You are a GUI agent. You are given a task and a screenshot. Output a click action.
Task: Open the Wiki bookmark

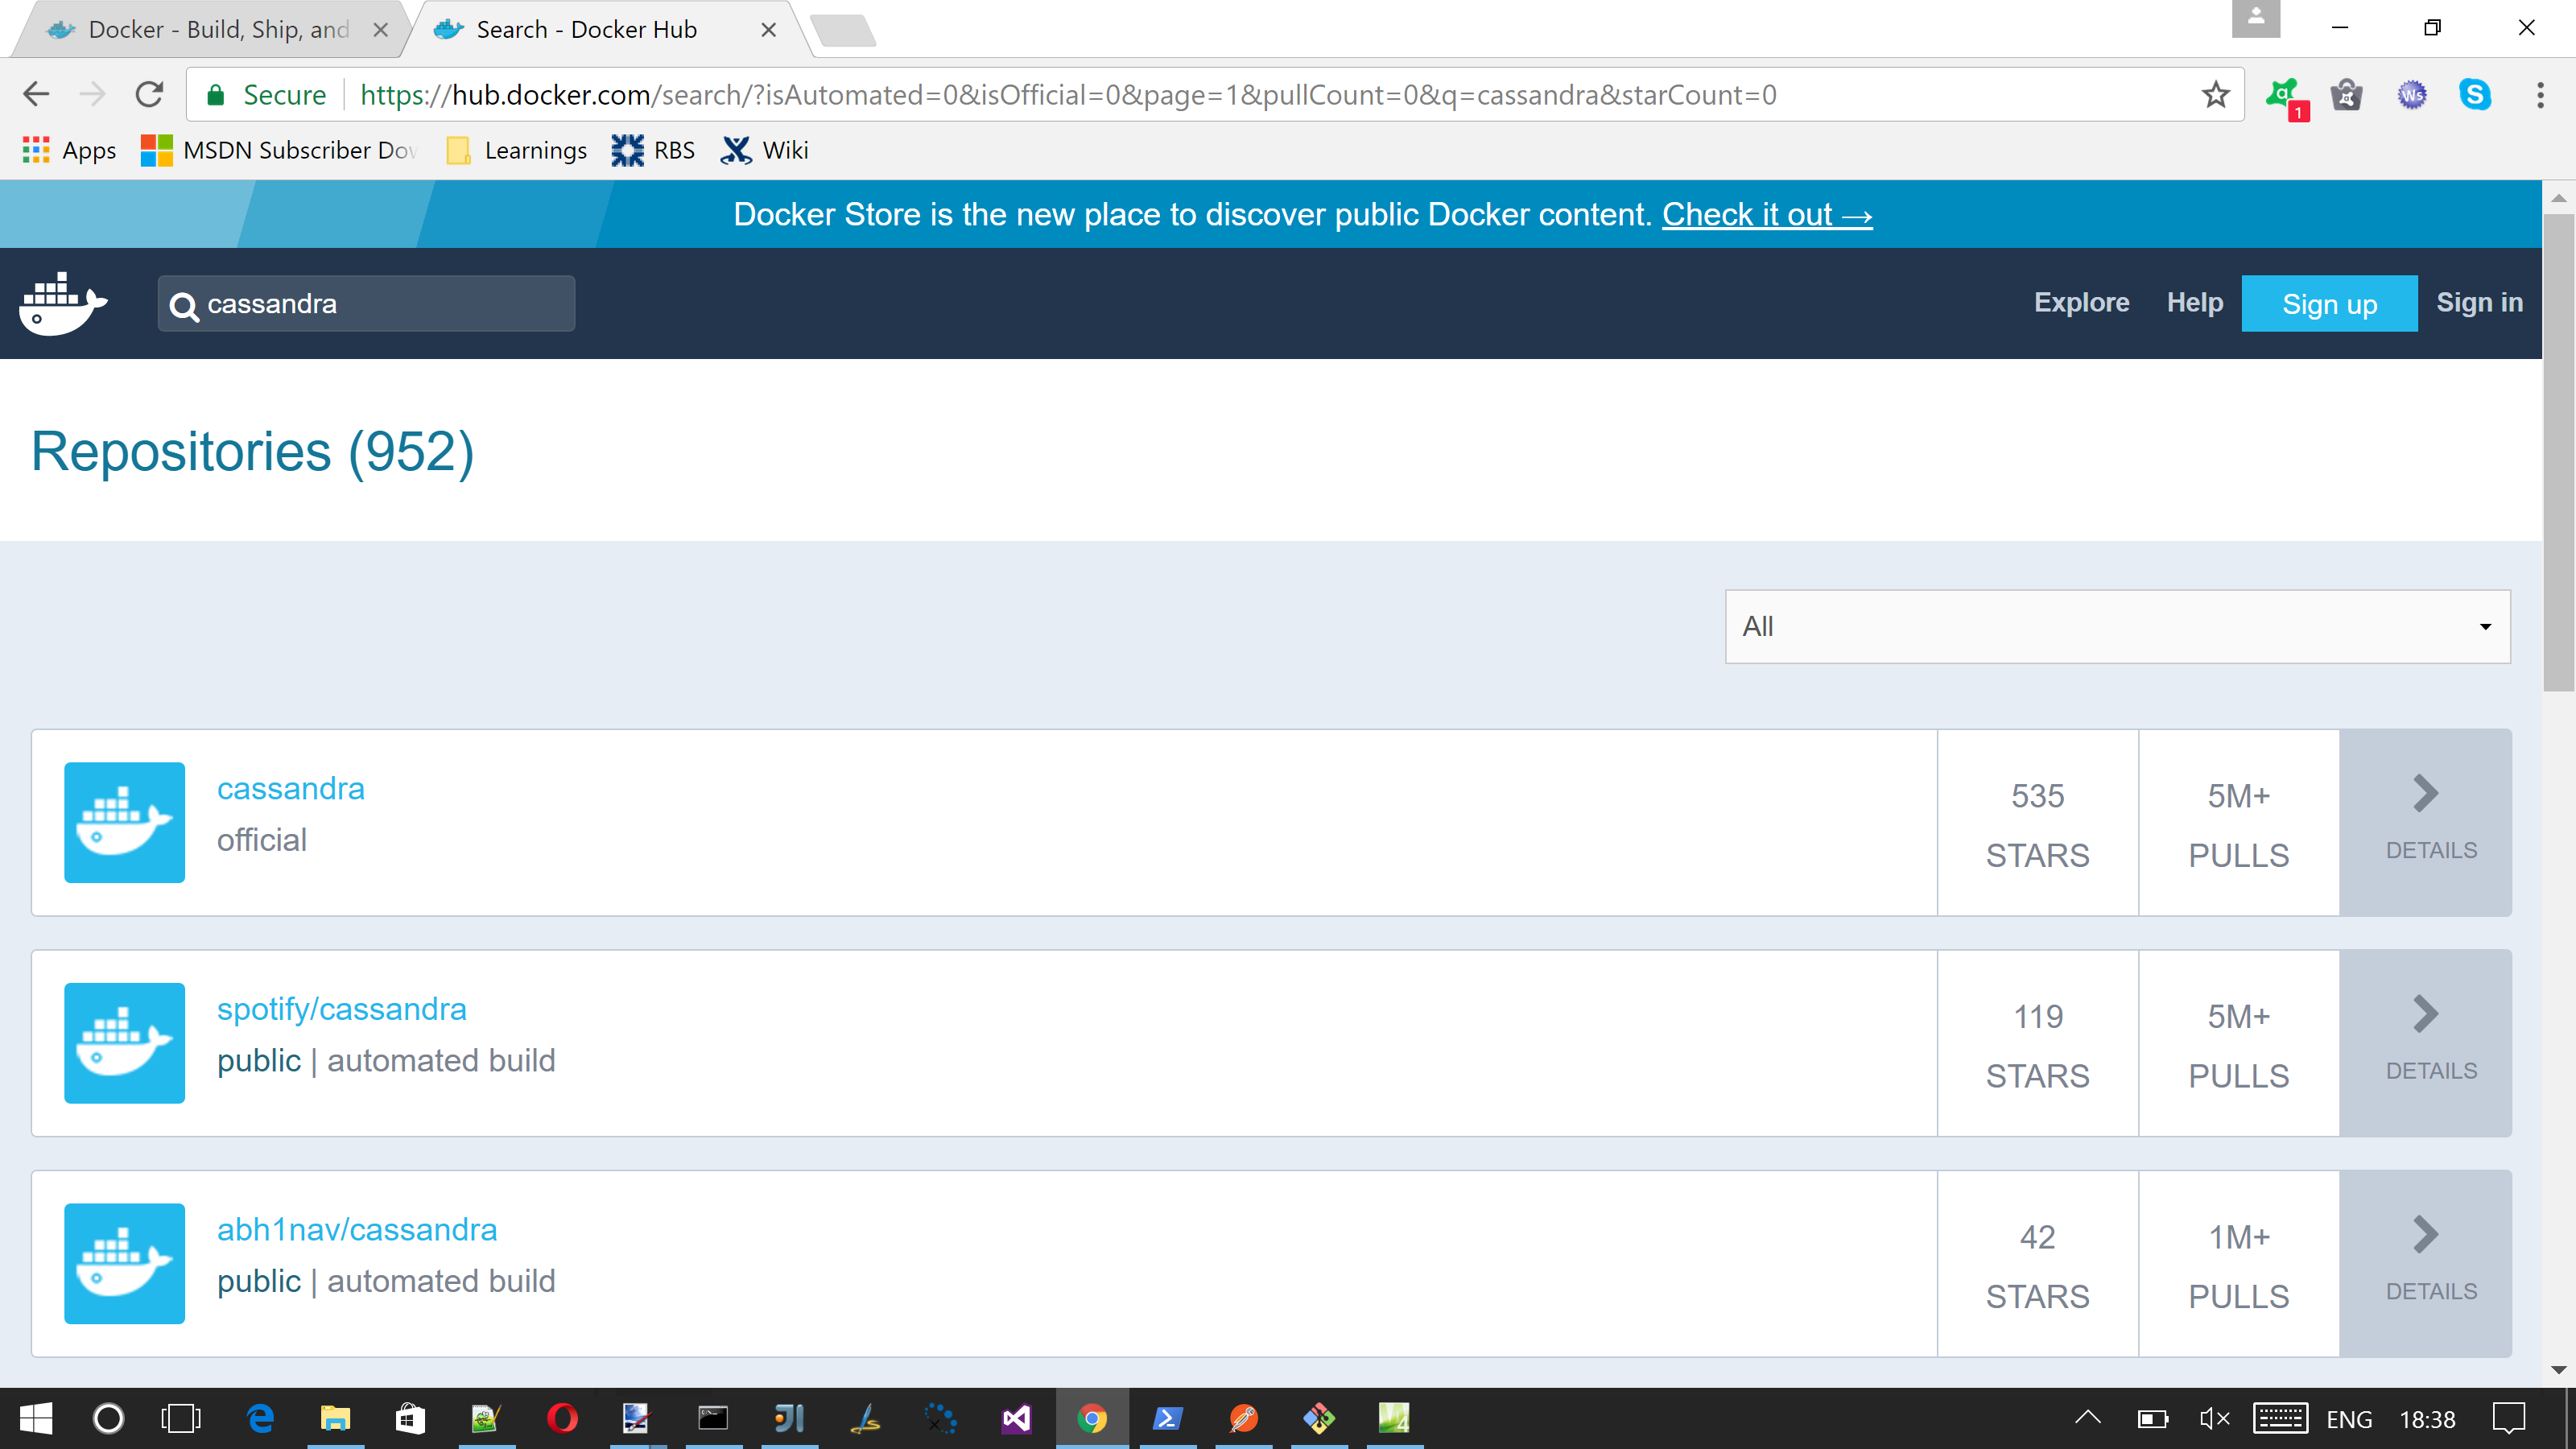[765, 150]
